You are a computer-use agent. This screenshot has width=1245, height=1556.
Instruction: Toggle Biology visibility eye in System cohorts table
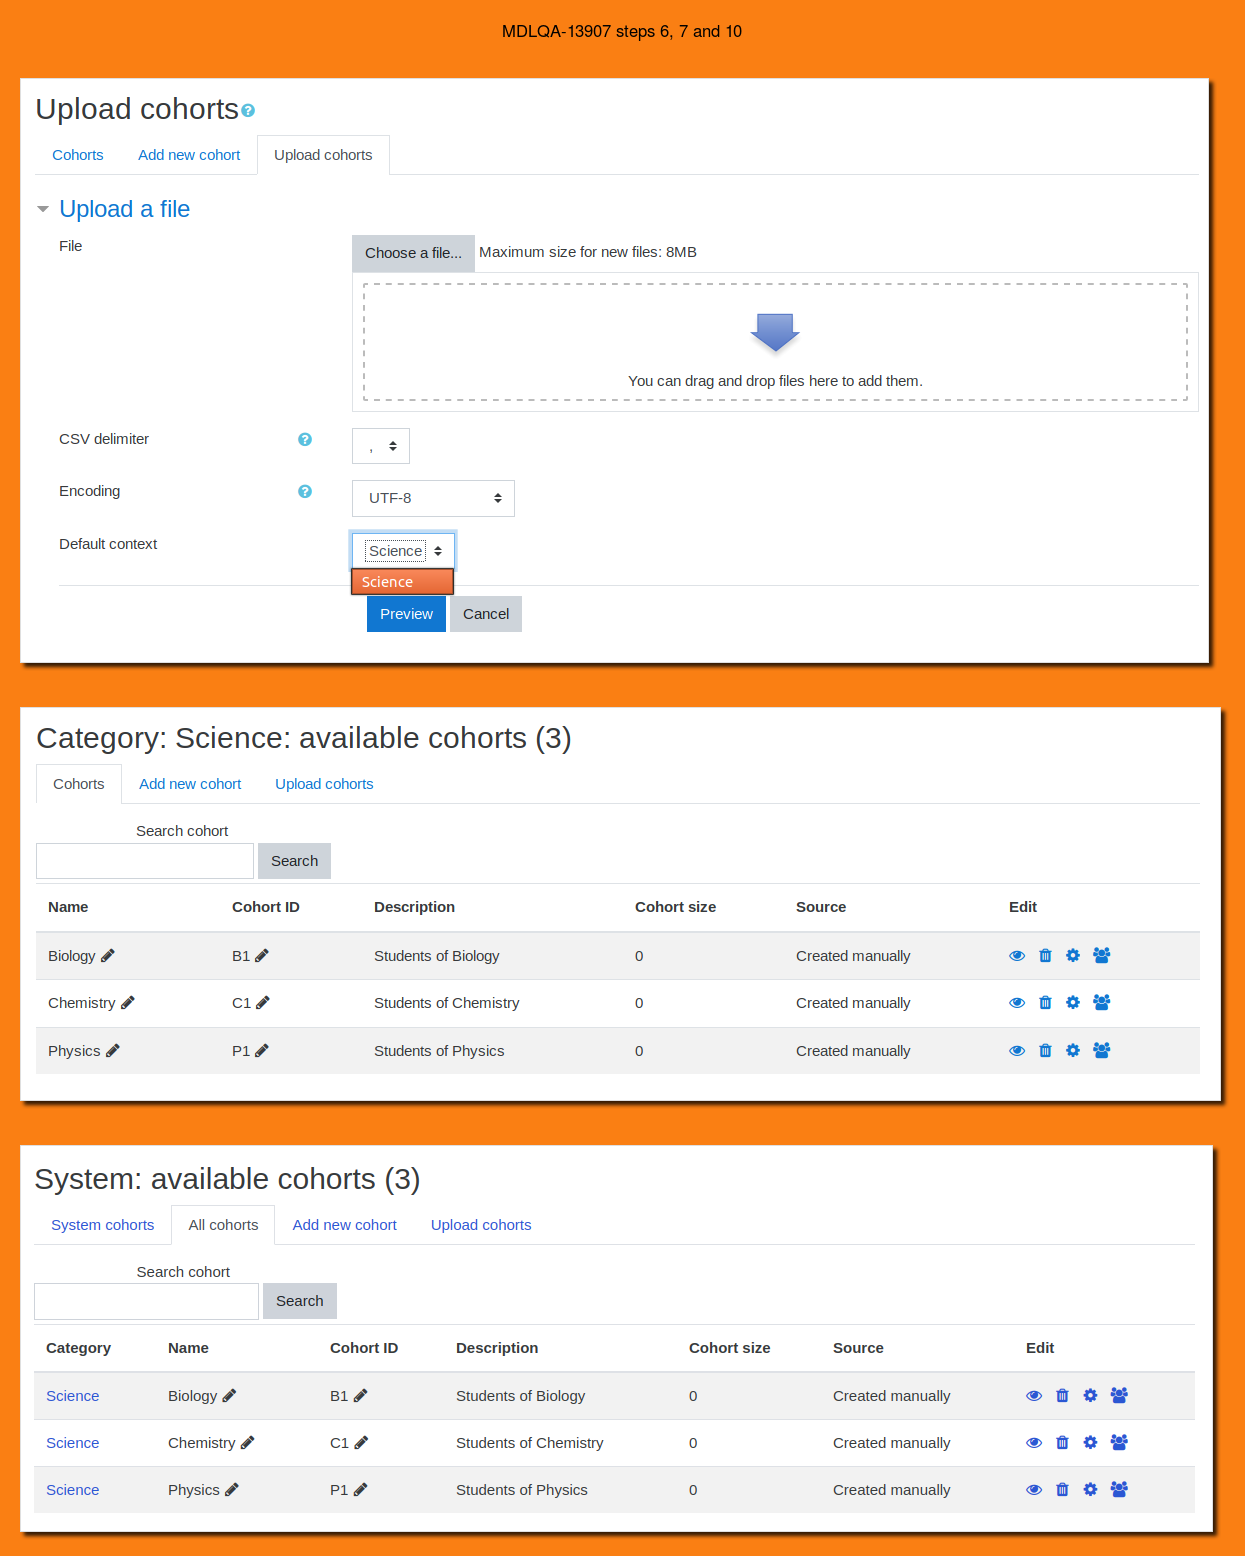1034,1396
